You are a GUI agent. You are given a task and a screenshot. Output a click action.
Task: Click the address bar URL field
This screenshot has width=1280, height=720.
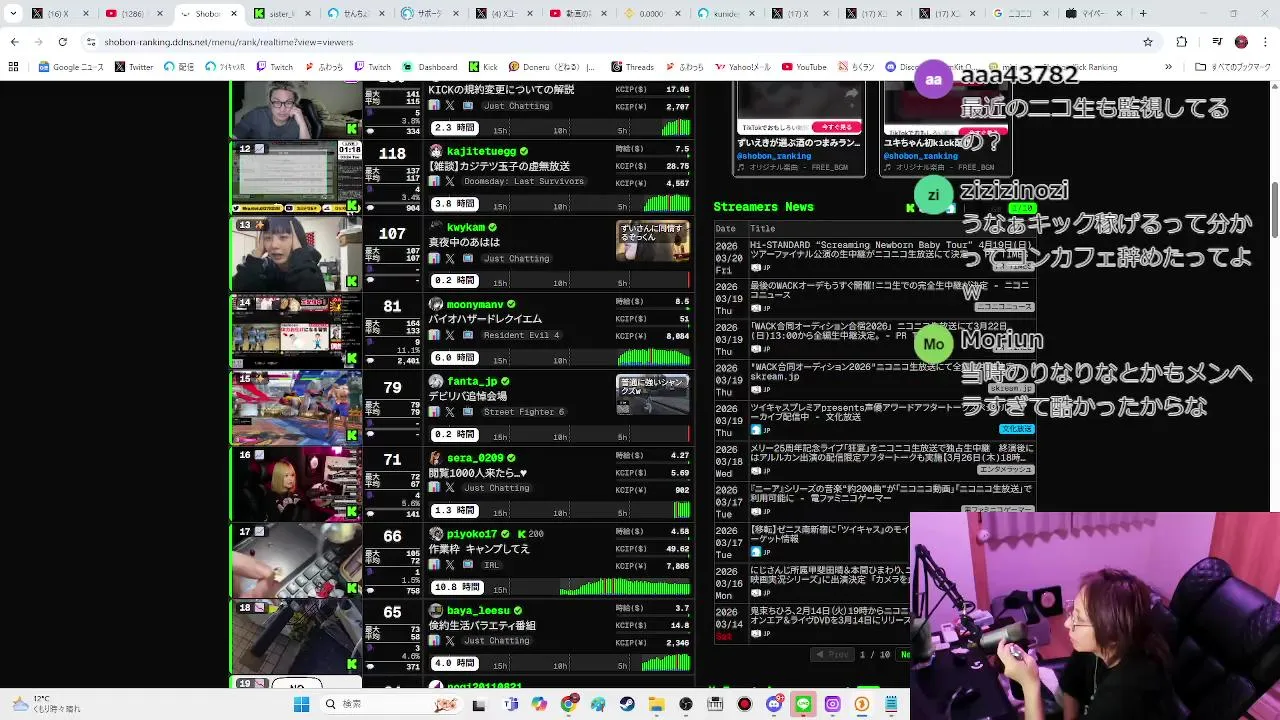tap(600, 42)
